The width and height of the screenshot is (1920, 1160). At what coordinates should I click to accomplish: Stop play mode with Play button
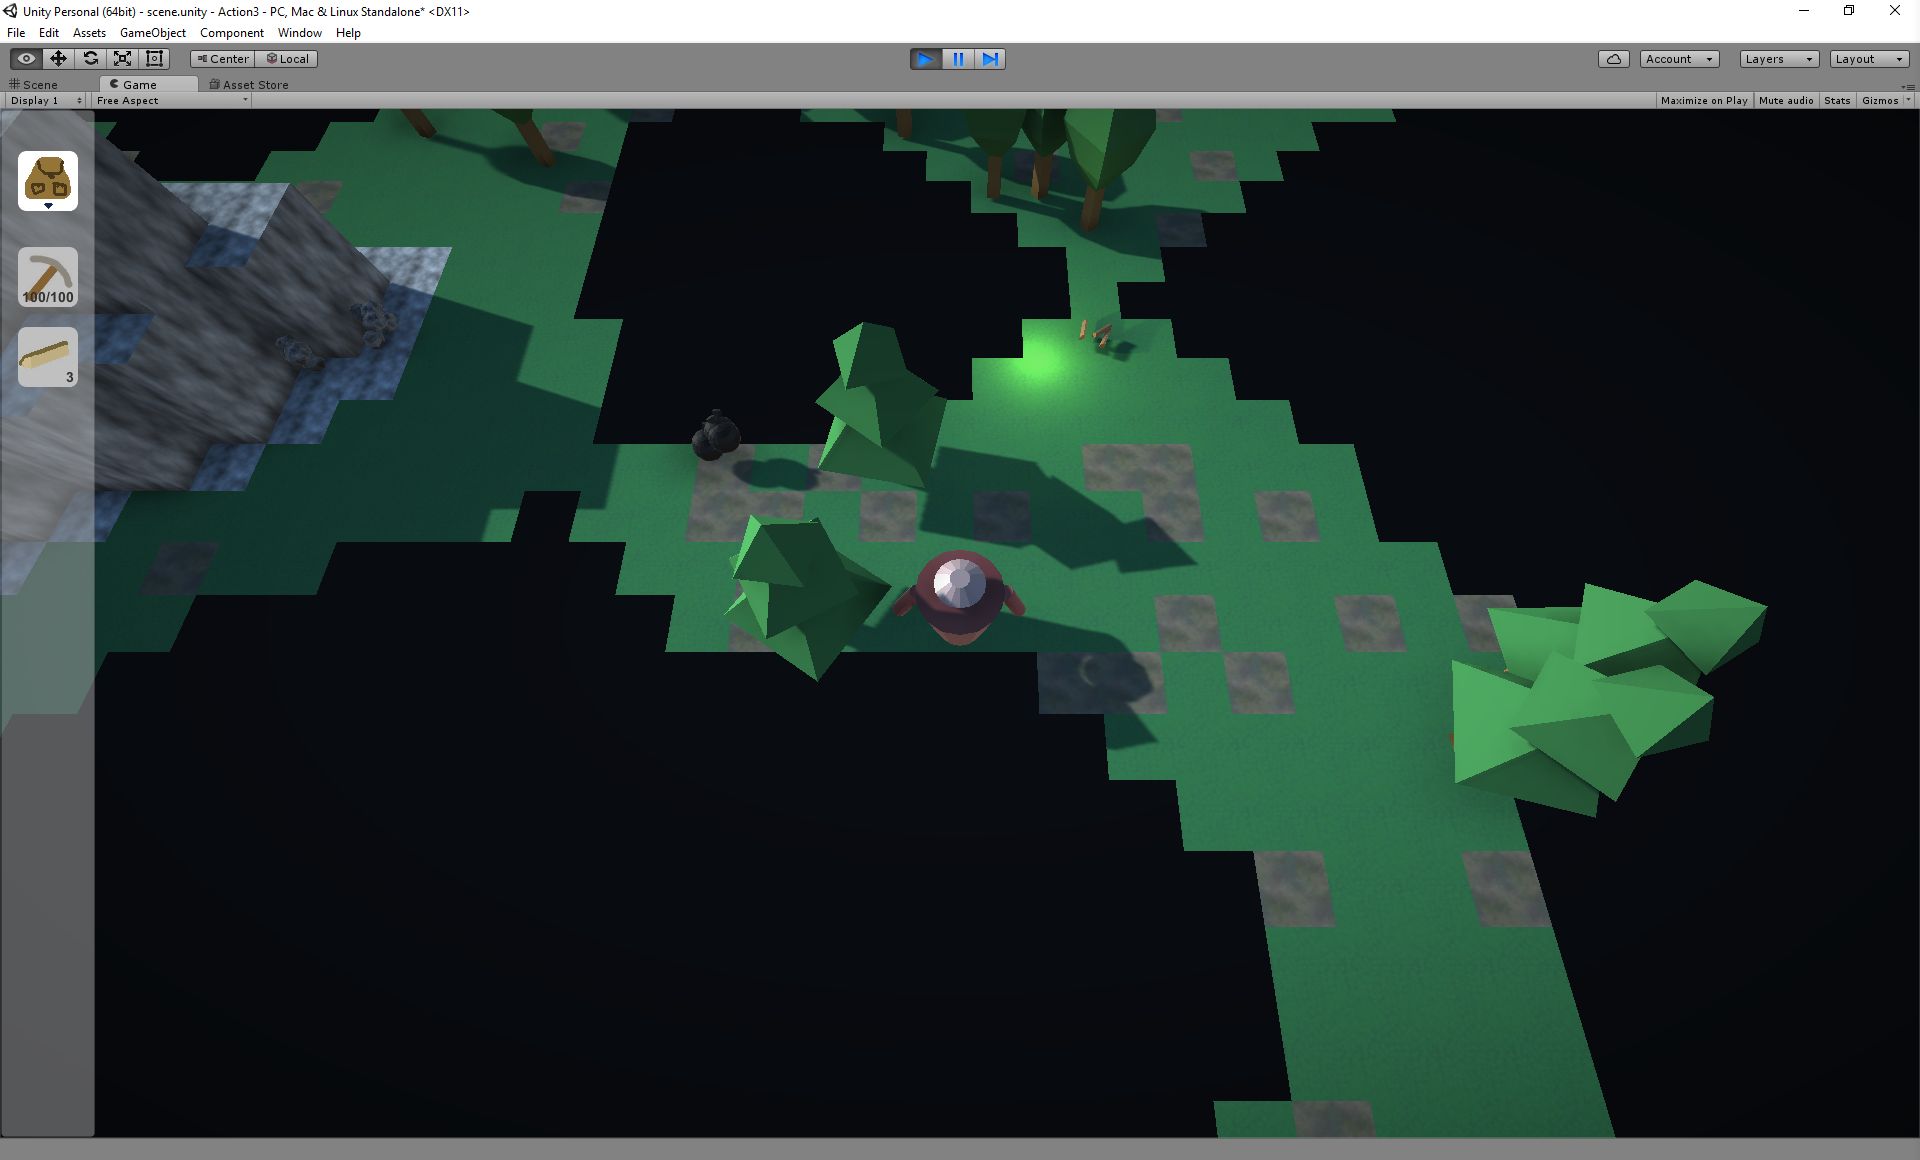click(926, 59)
